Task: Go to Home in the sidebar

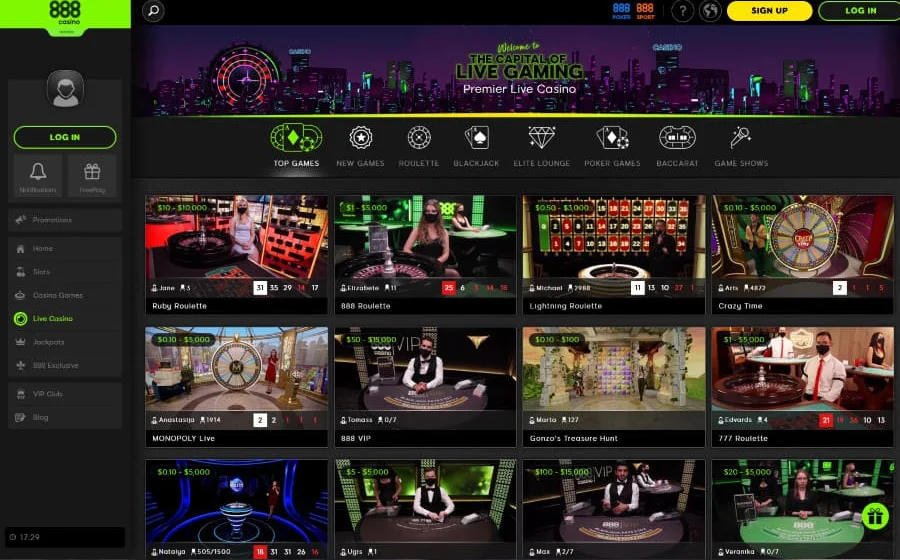Action: pos(65,248)
